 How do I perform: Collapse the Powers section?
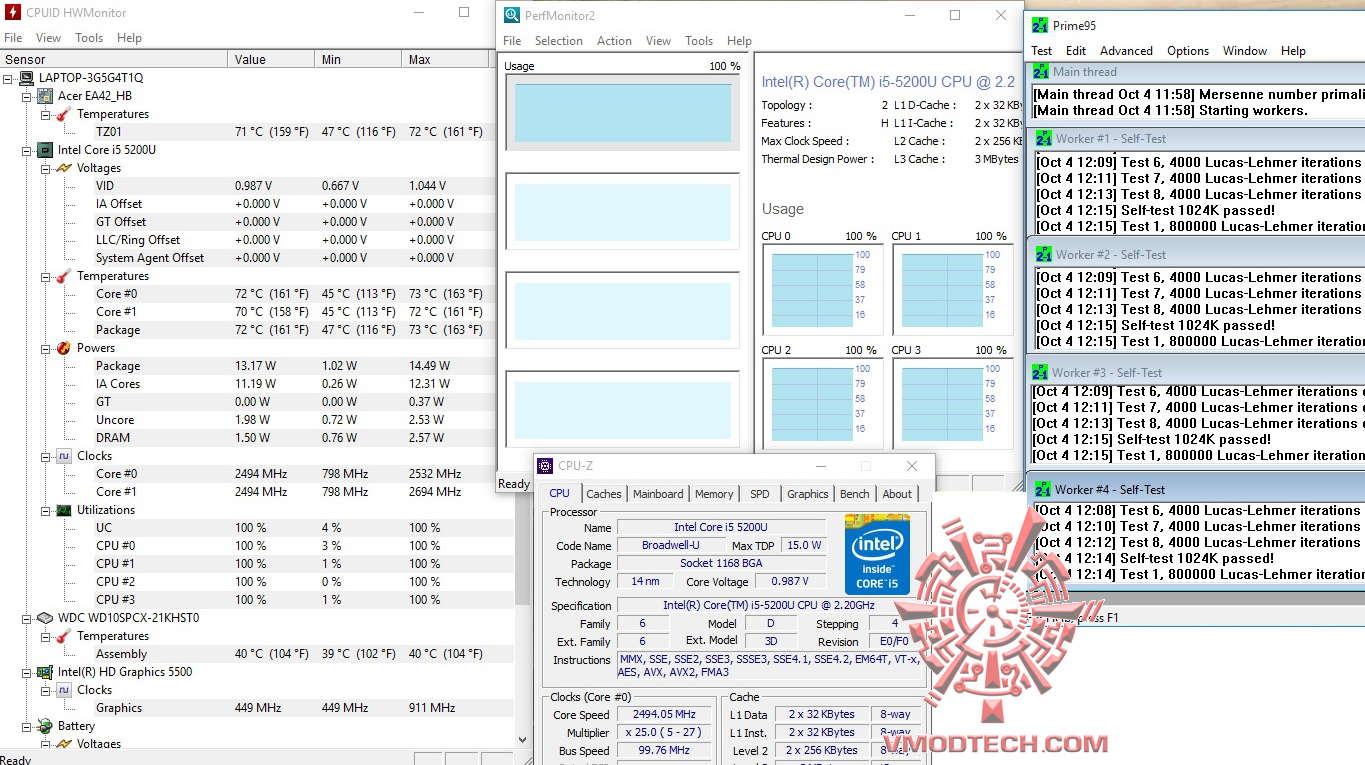(45, 348)
